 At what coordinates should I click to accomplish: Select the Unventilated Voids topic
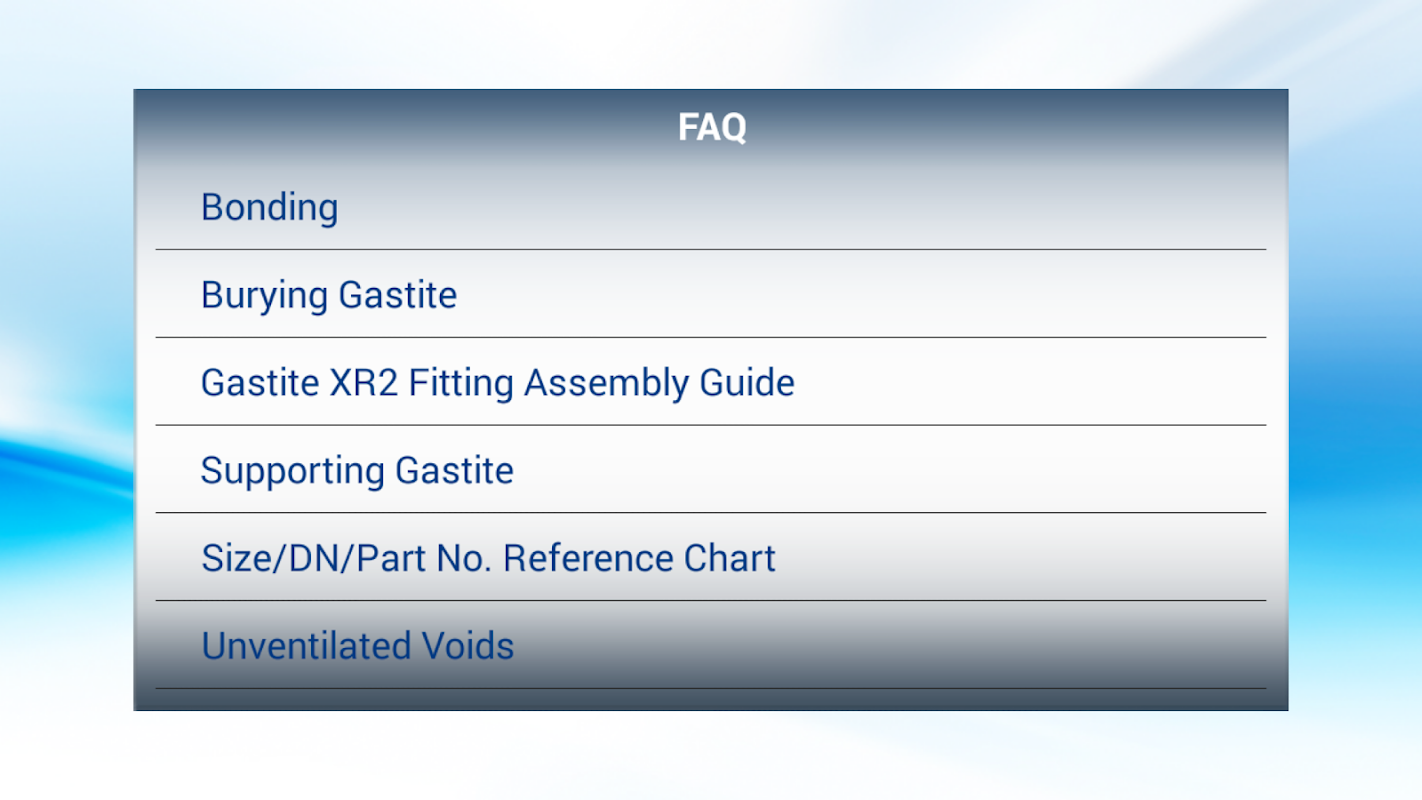(357, 646)
